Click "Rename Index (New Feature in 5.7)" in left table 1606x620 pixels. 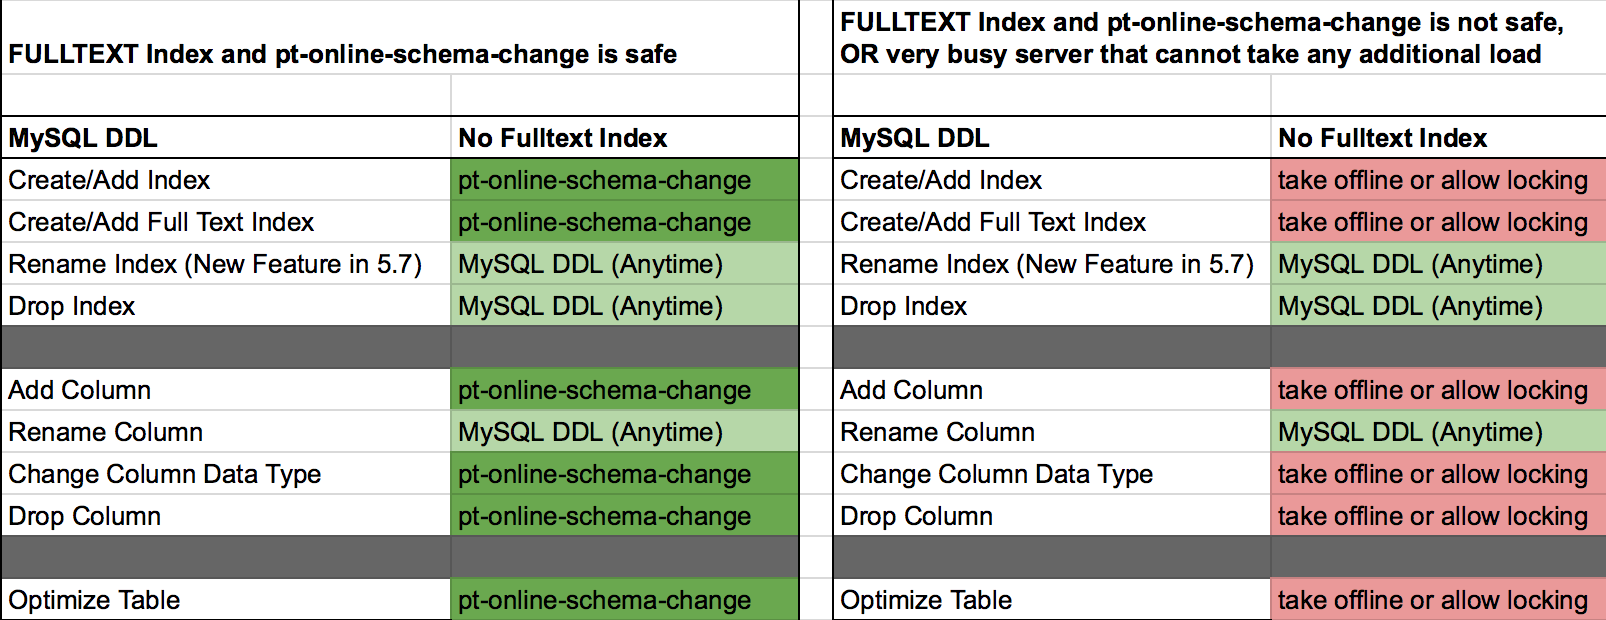215,264
